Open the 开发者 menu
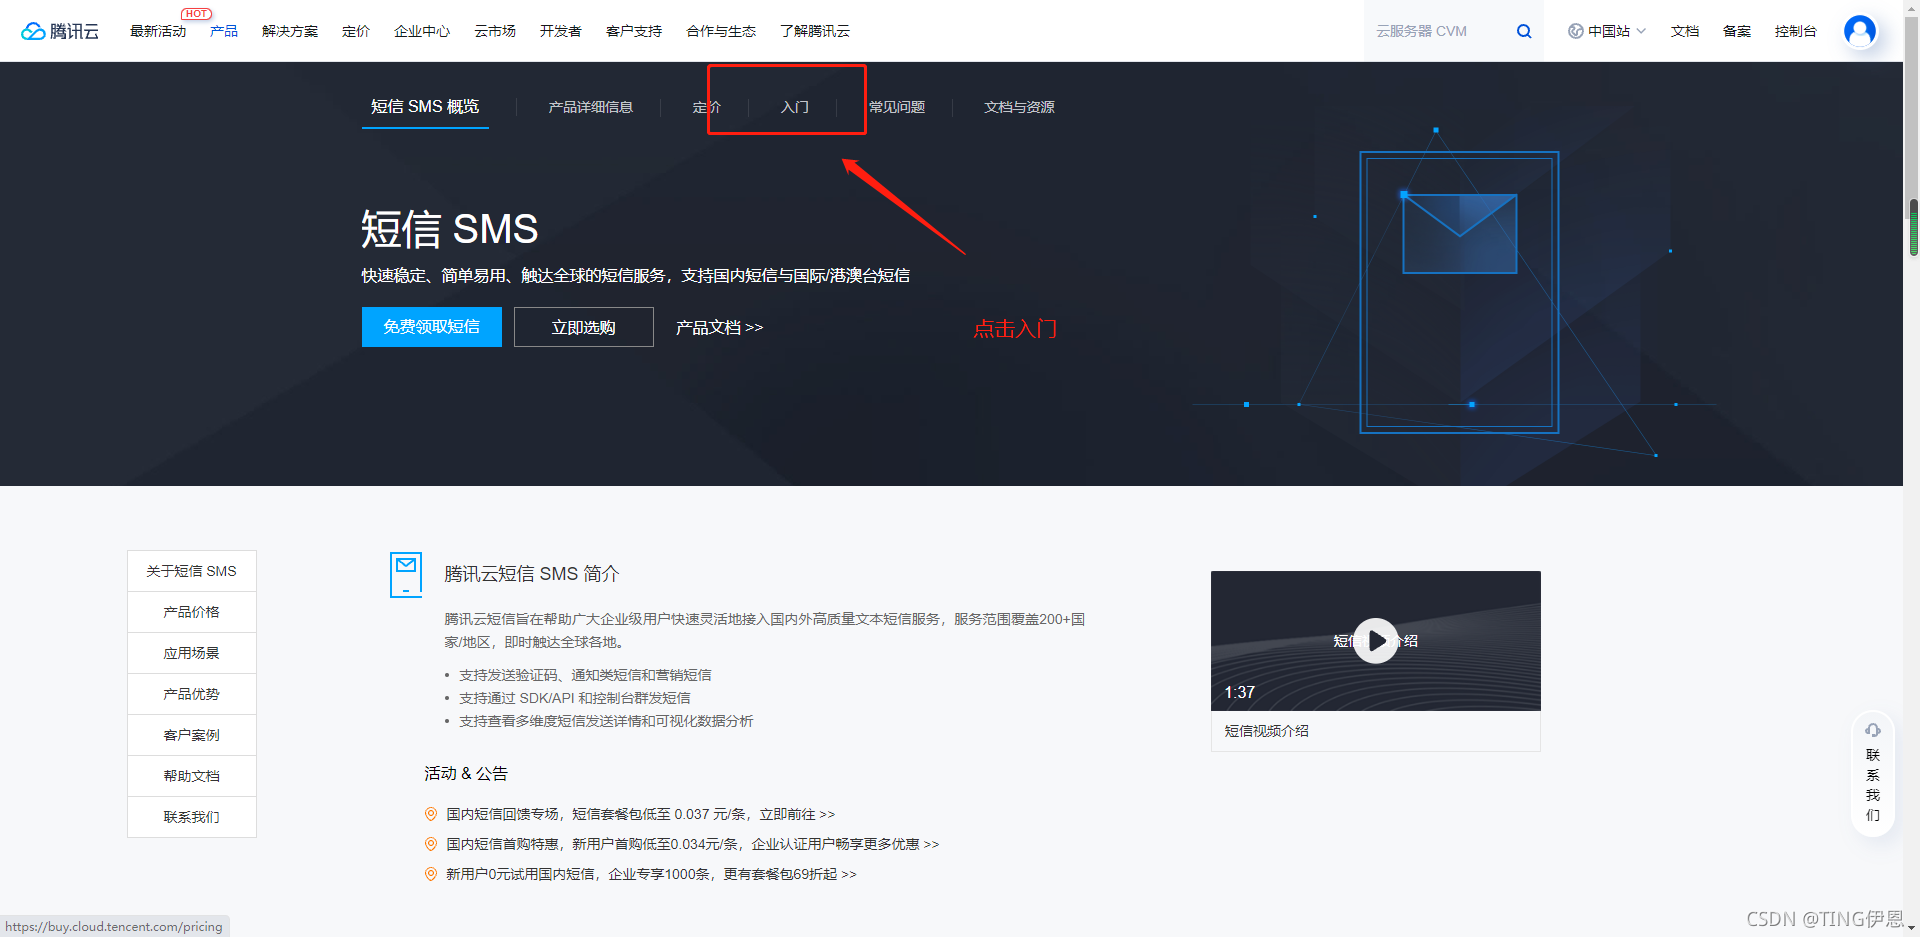Image resolution: width=1920 pixels, height=937 pixels. click(x=561, y=31)
